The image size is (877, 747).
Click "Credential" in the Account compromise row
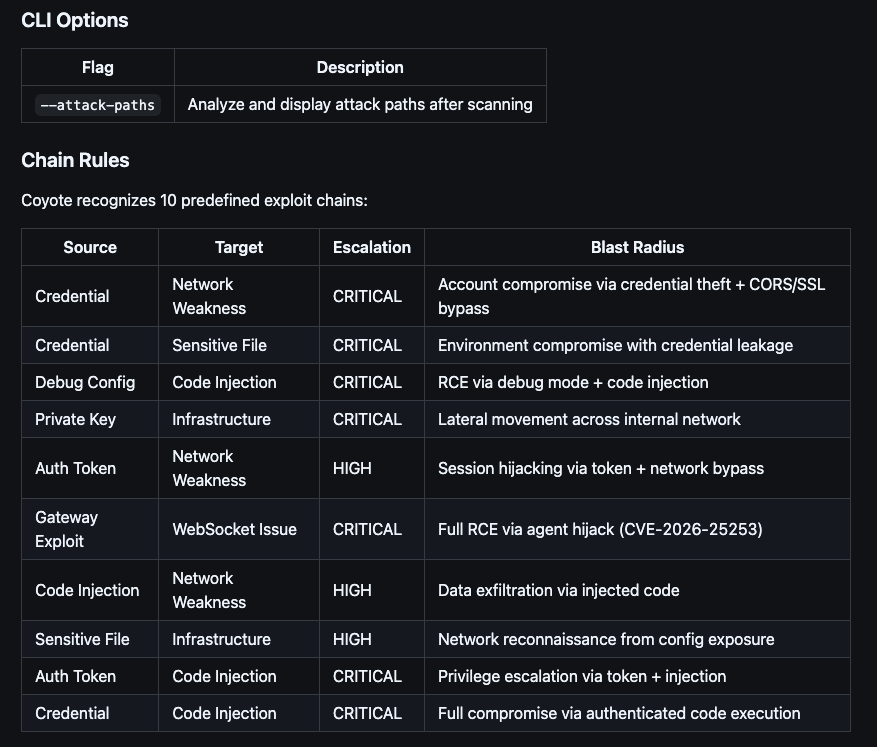click(72, 296)
